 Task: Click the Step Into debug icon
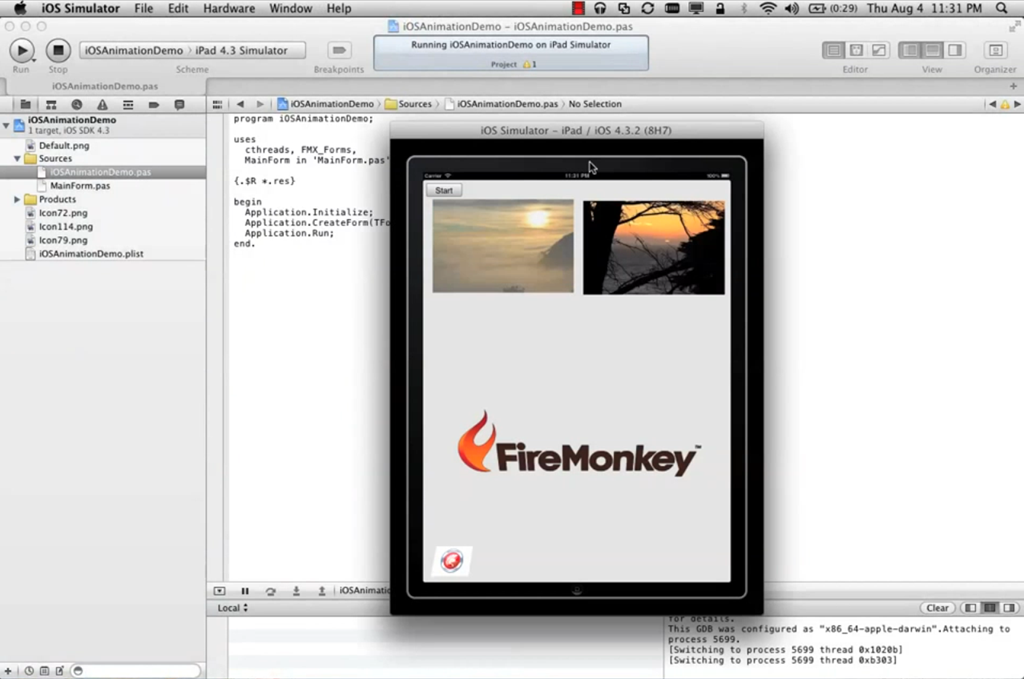[296, 591]
